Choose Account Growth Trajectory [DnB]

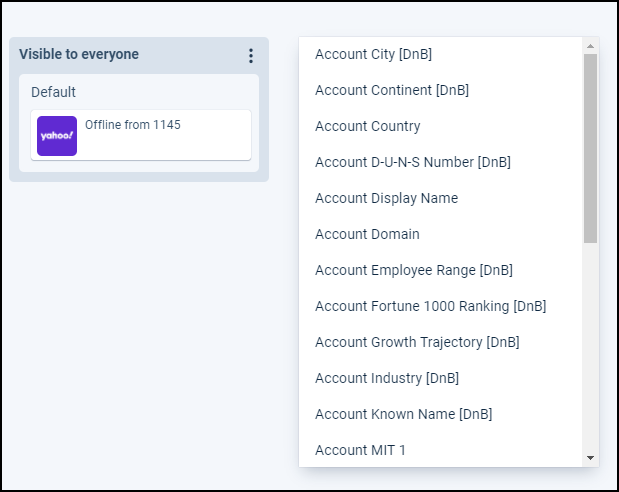click(417, 342)
